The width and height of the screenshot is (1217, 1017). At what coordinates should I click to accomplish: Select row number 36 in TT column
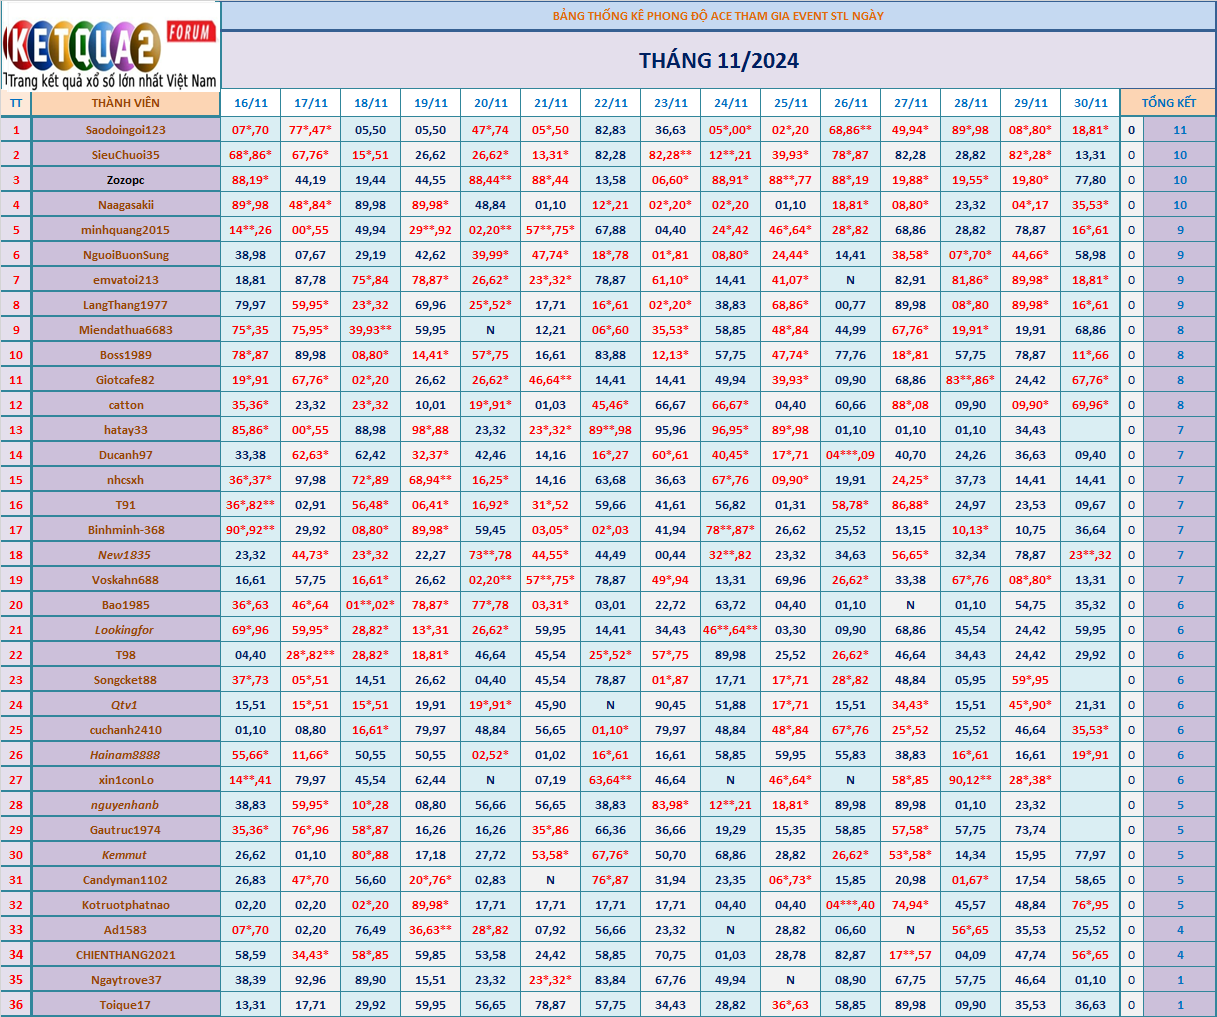(16, 1005)
